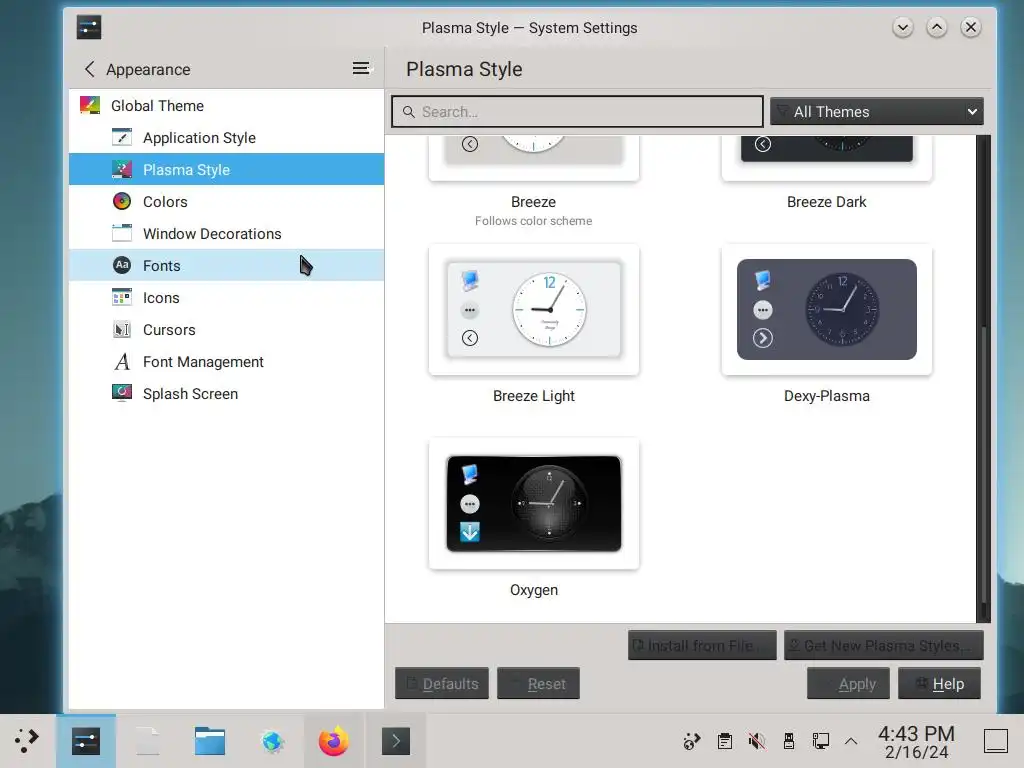The height and width of the screenshot is (768, 1024).
Task: Click the Colors wheel icon
Action: coord(121,201)
